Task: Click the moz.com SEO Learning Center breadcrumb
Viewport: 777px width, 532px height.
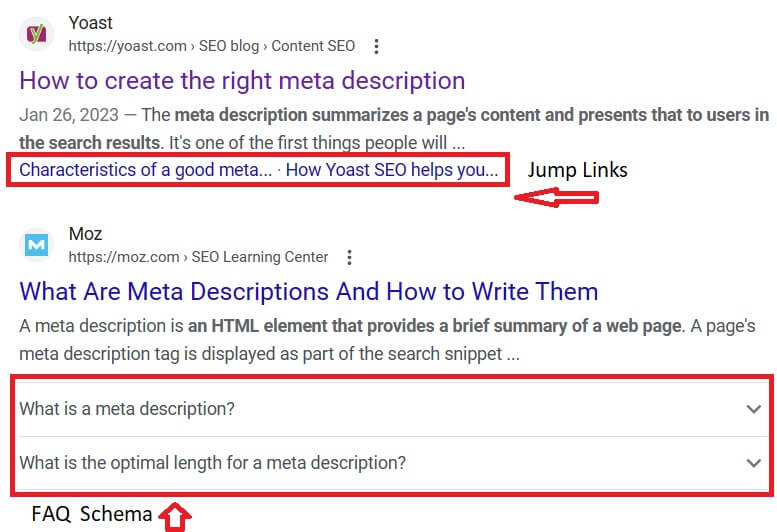Action: click(198, 257)
